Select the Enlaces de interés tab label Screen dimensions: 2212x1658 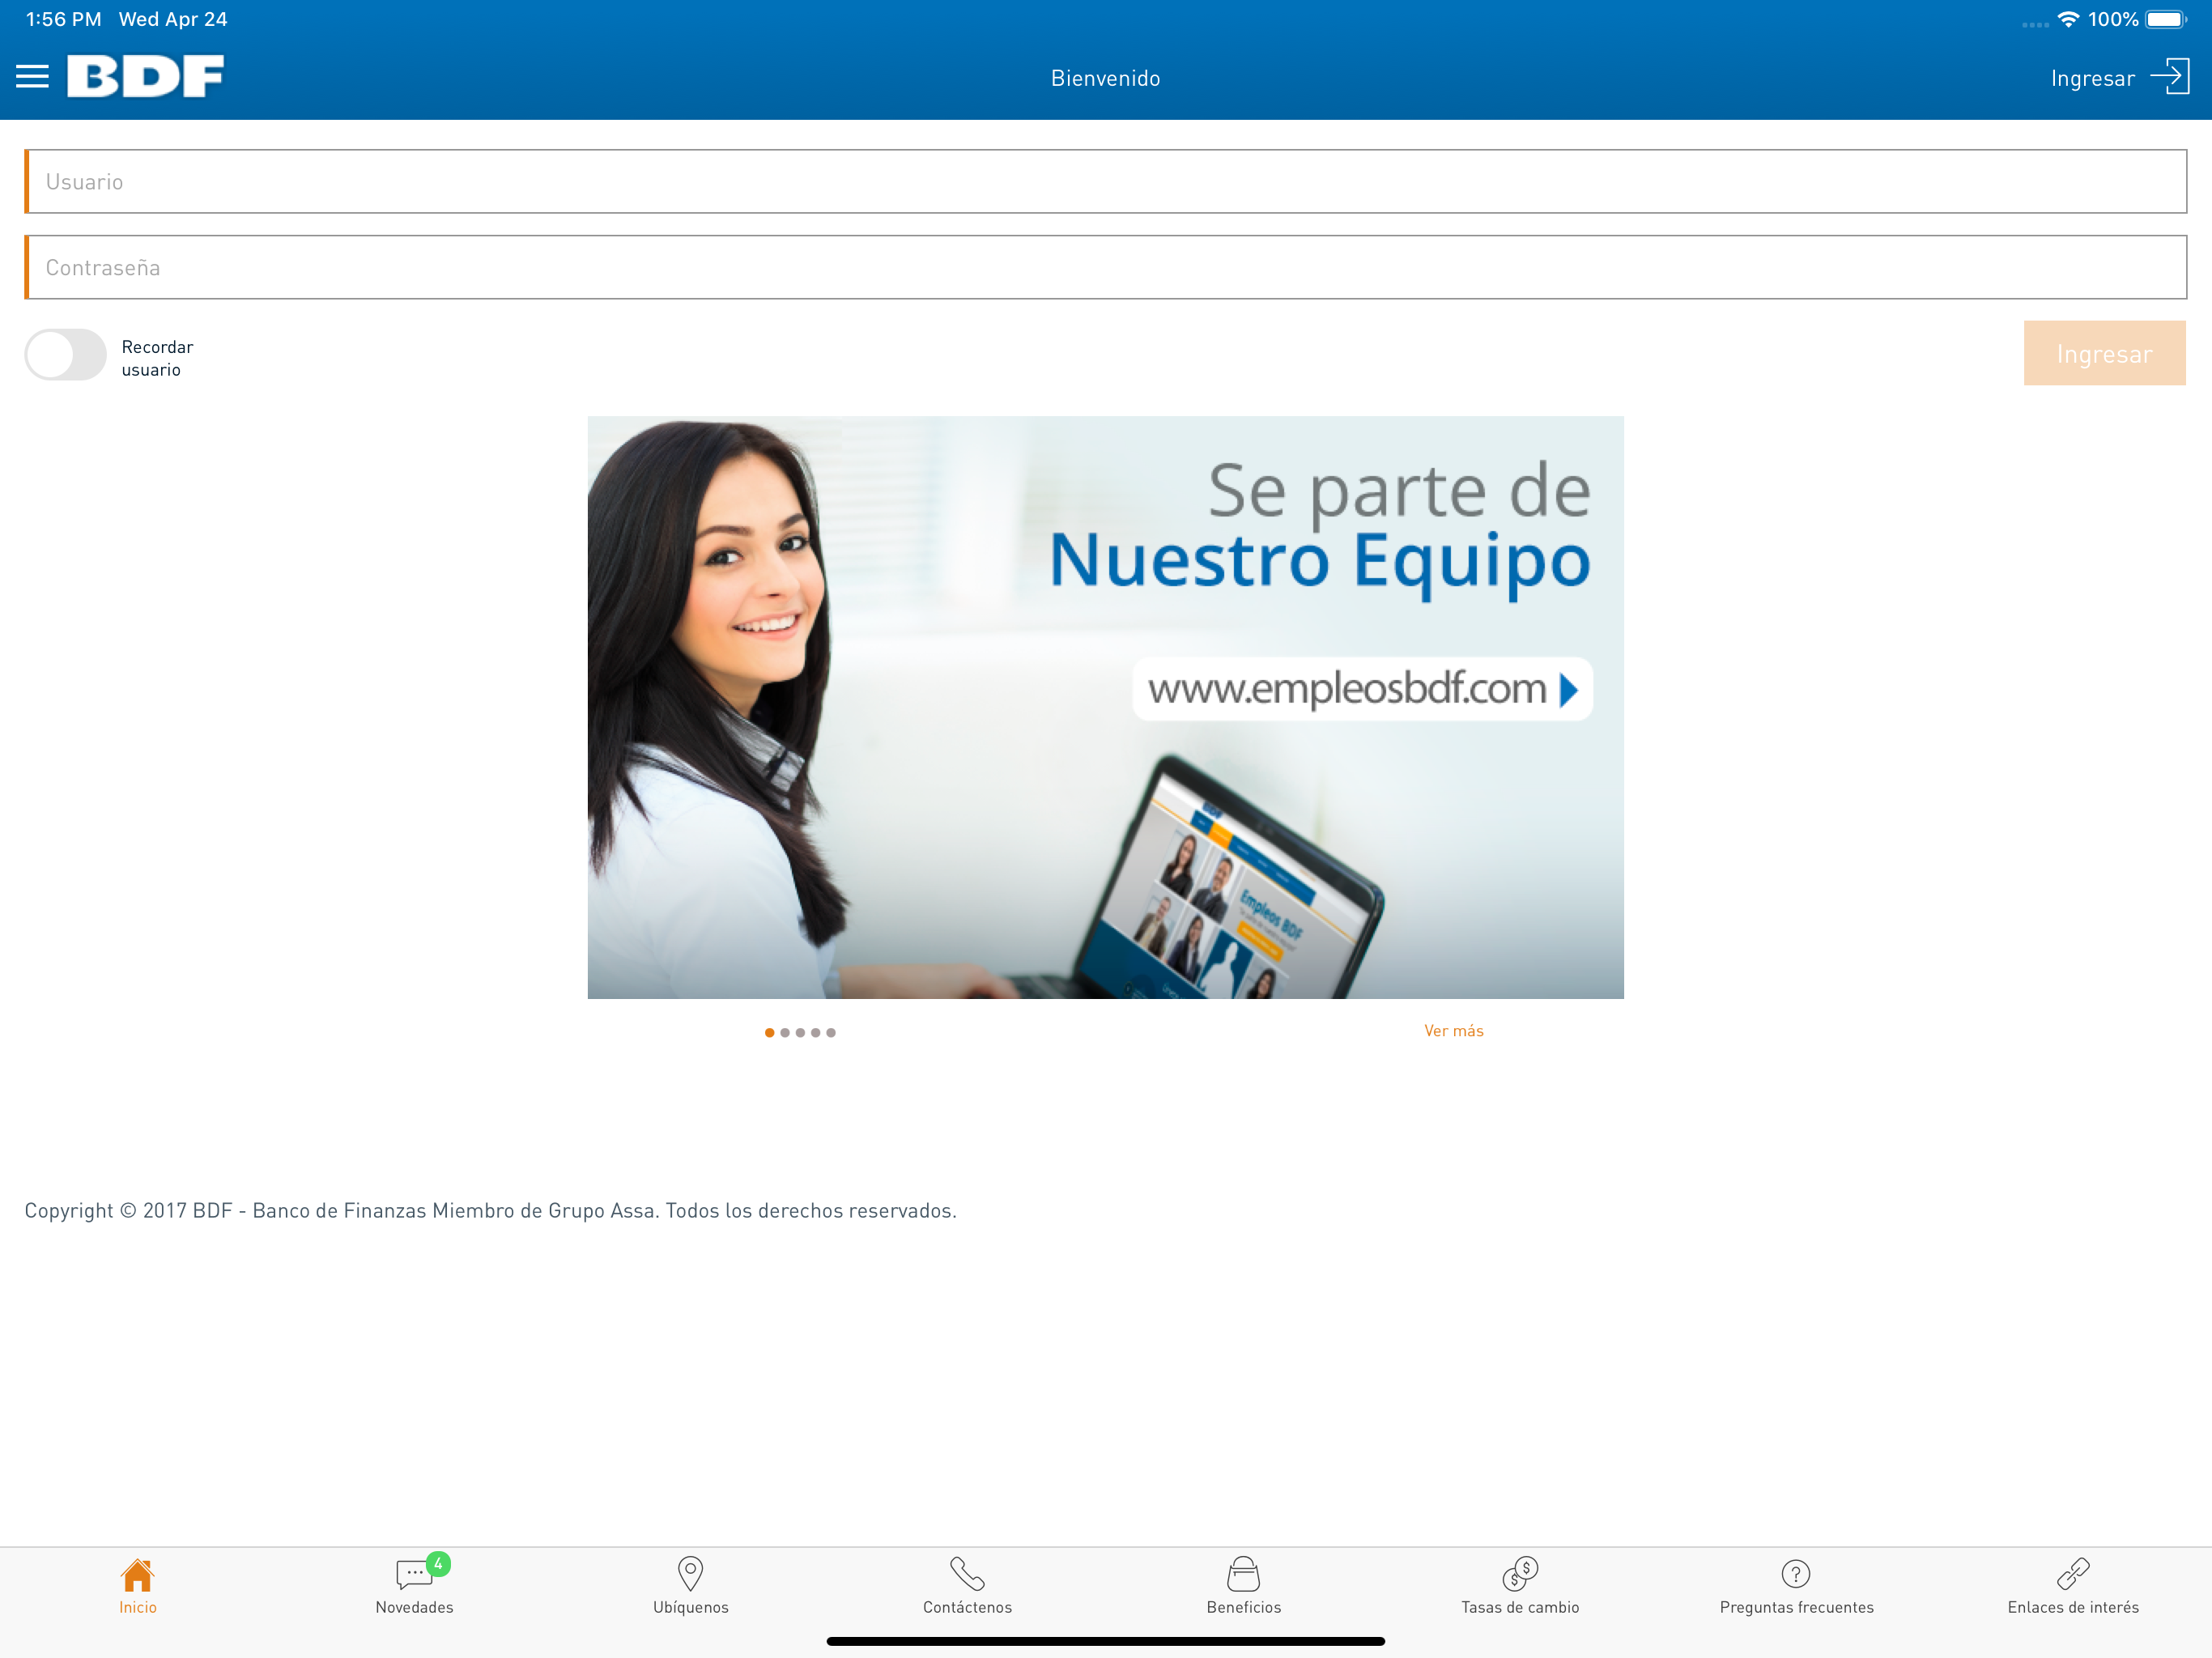pyautogui.click(x=2073, y=1607)
